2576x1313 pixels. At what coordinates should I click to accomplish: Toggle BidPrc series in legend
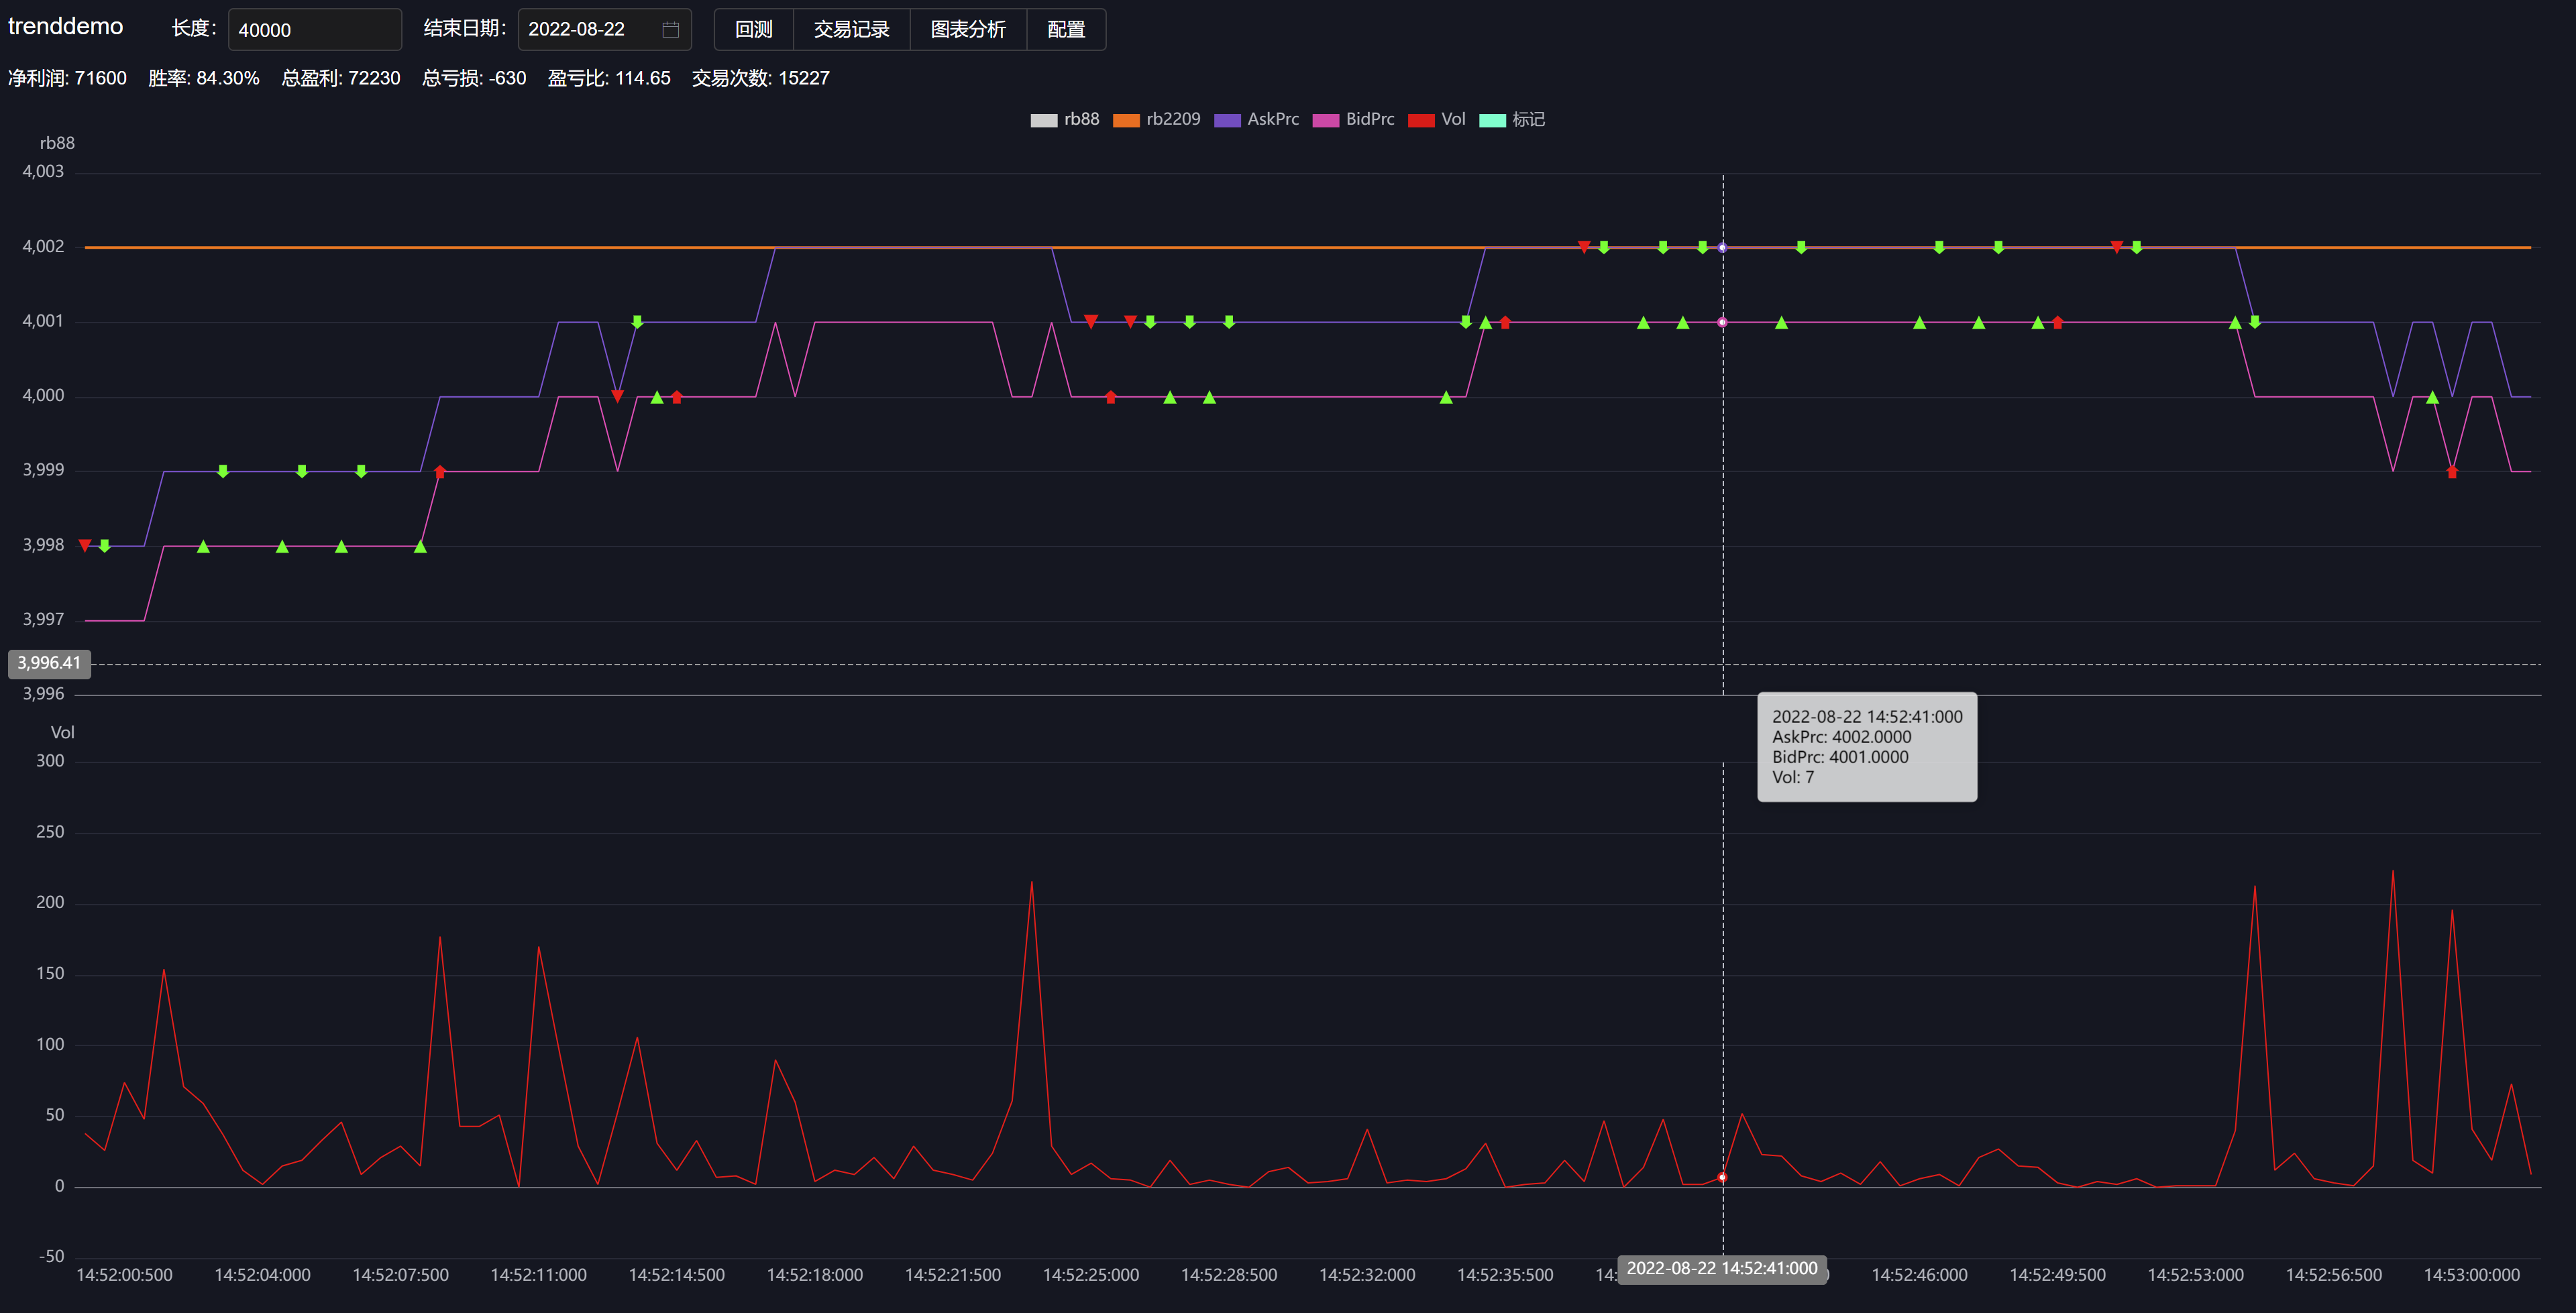click(x=1354, y=119)
